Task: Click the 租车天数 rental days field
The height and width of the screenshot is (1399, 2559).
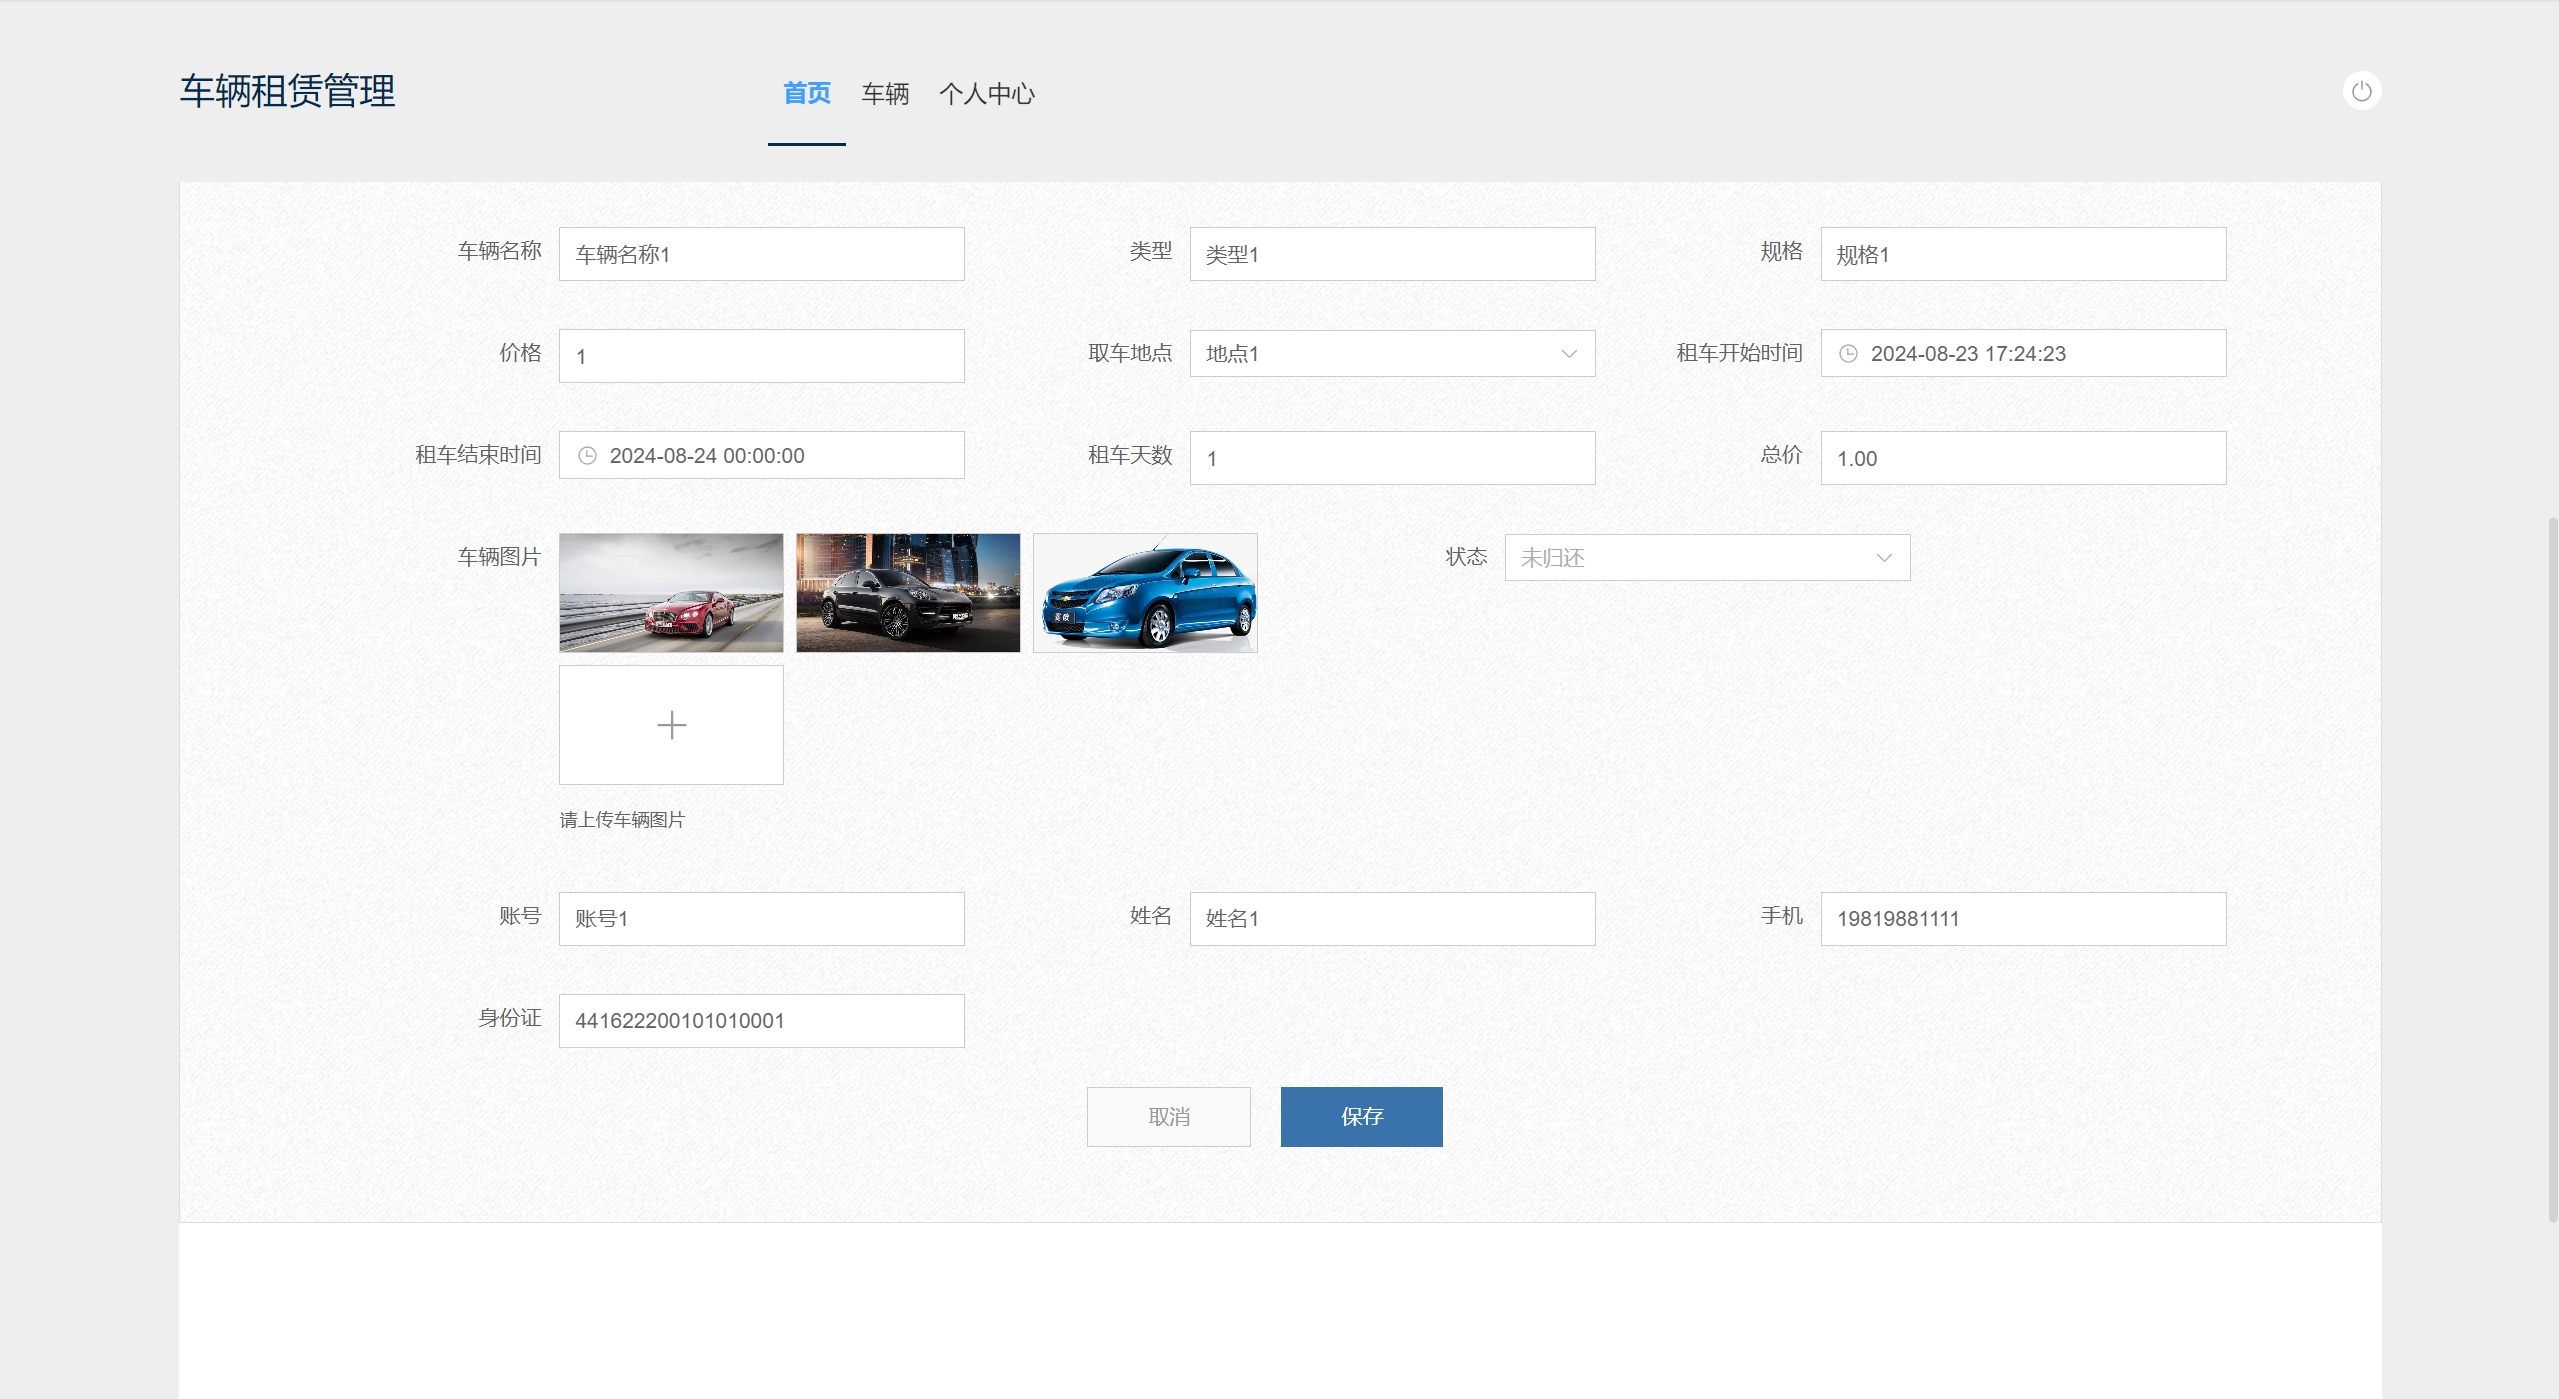Action: [x=1391, y=458]
